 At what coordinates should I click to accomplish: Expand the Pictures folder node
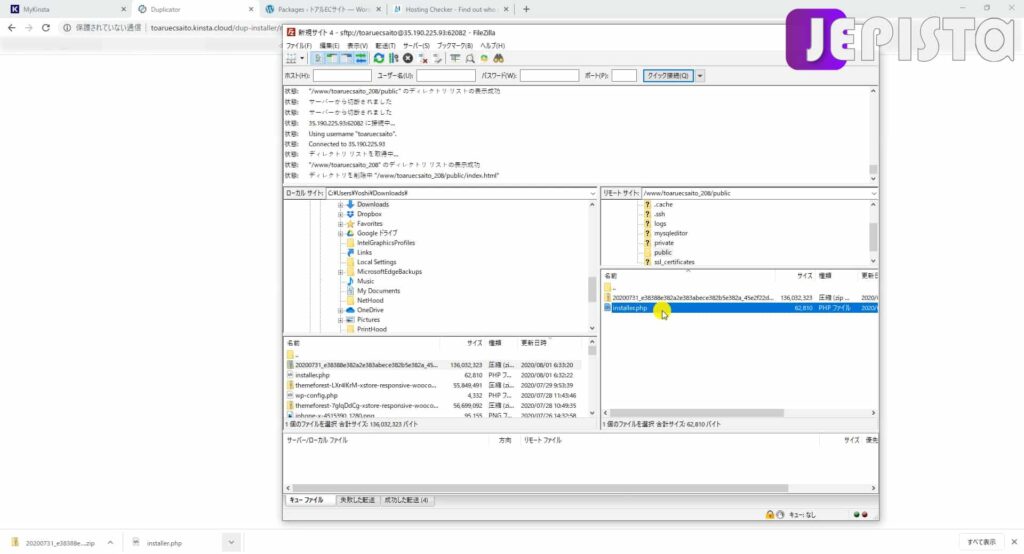point(340,320)
